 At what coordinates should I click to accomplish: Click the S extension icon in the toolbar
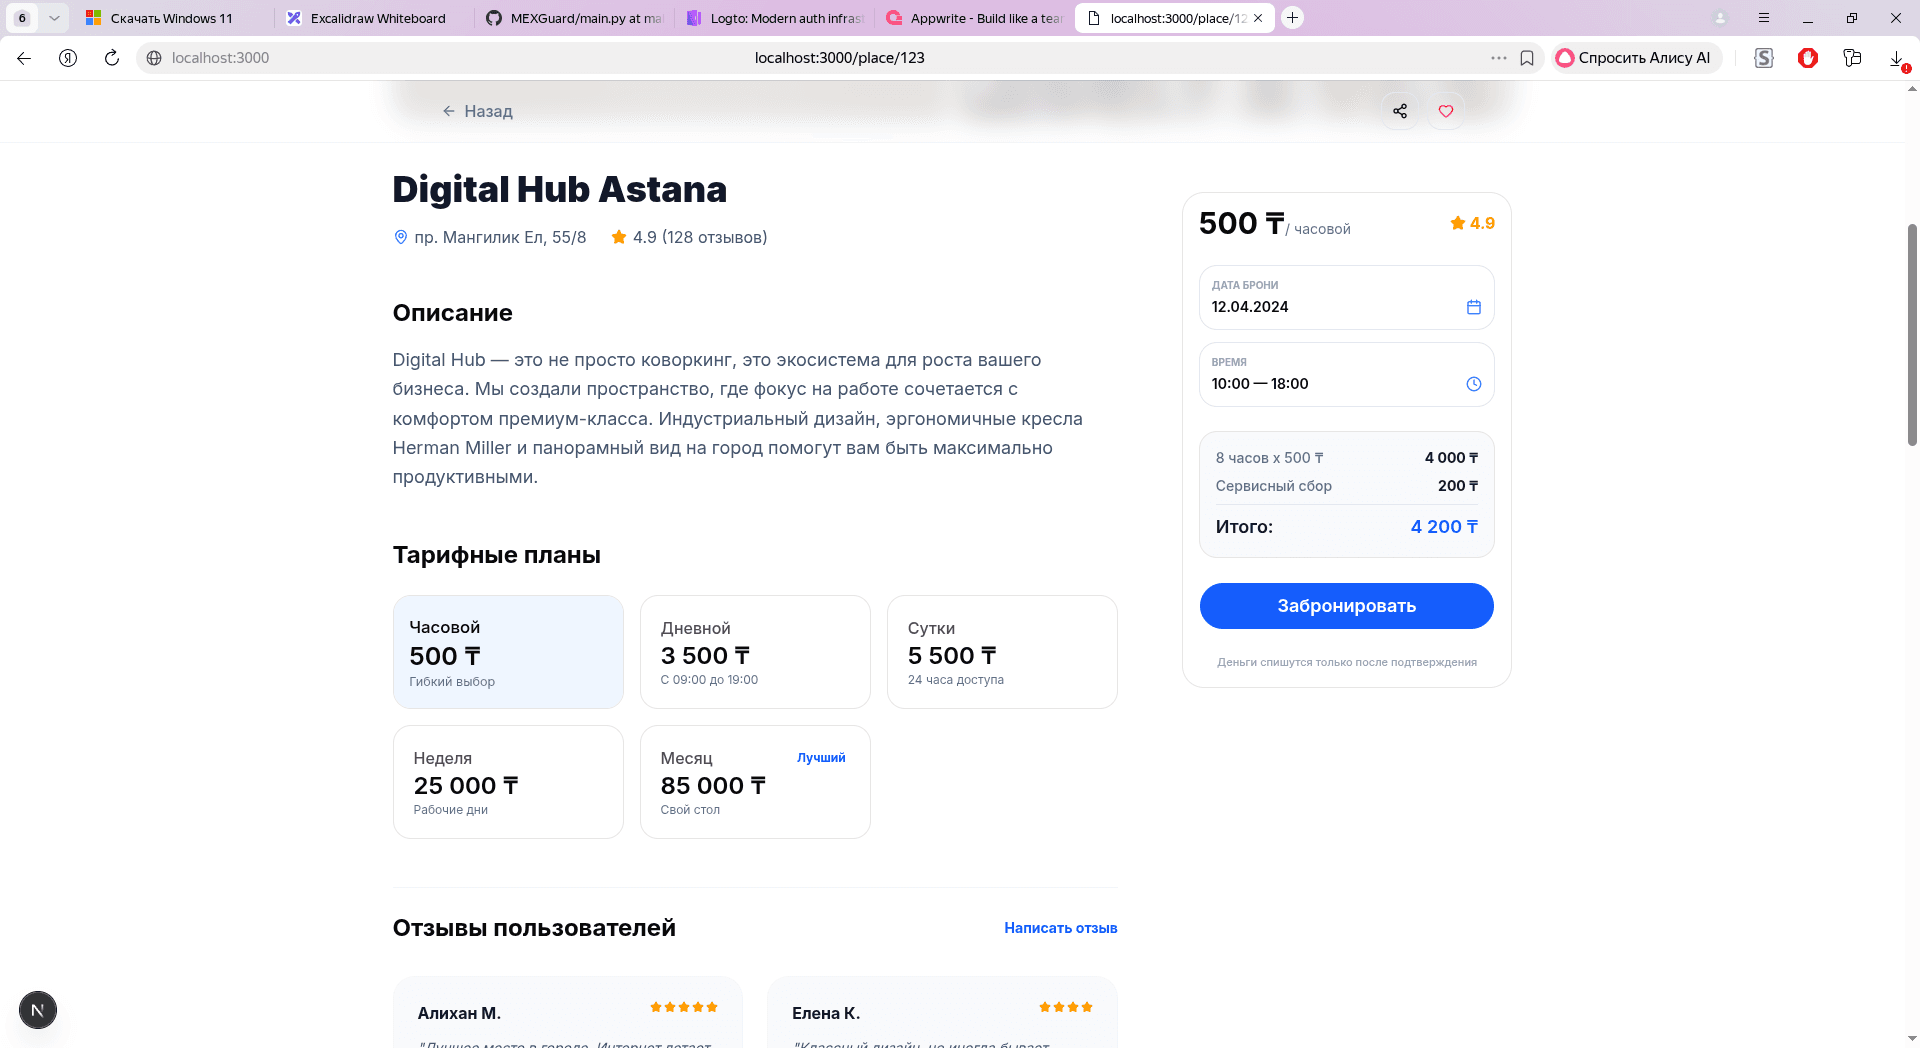point(1764,58)
